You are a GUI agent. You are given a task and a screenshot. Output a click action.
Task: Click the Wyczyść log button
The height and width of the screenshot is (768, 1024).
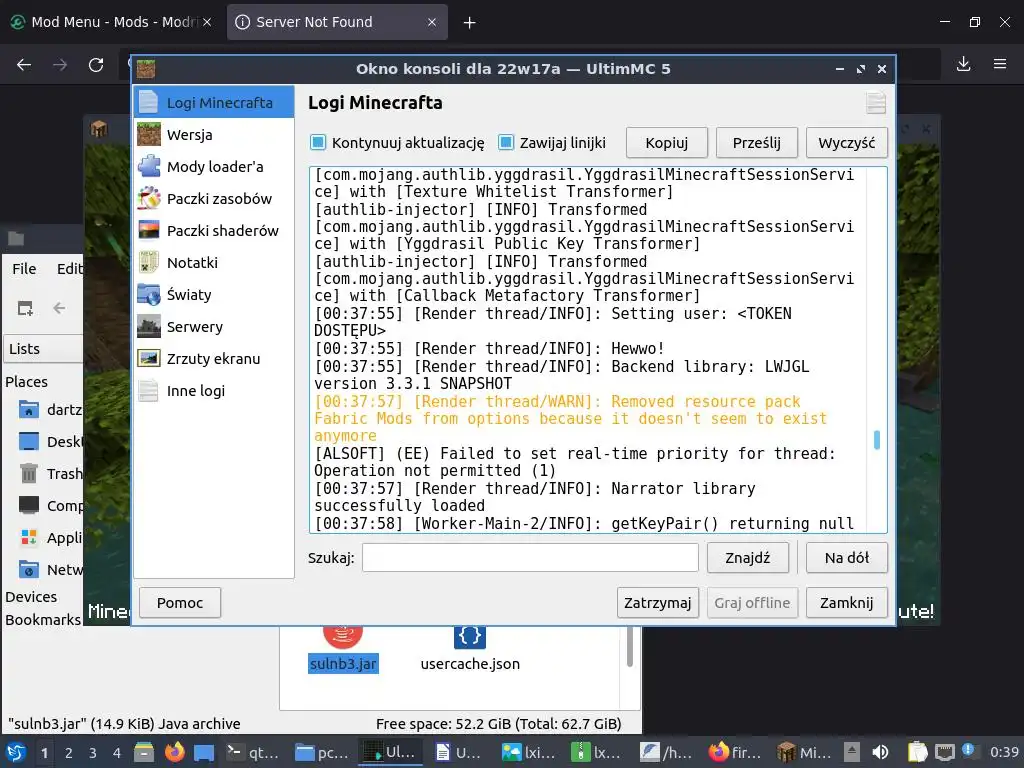coord(846,143)
